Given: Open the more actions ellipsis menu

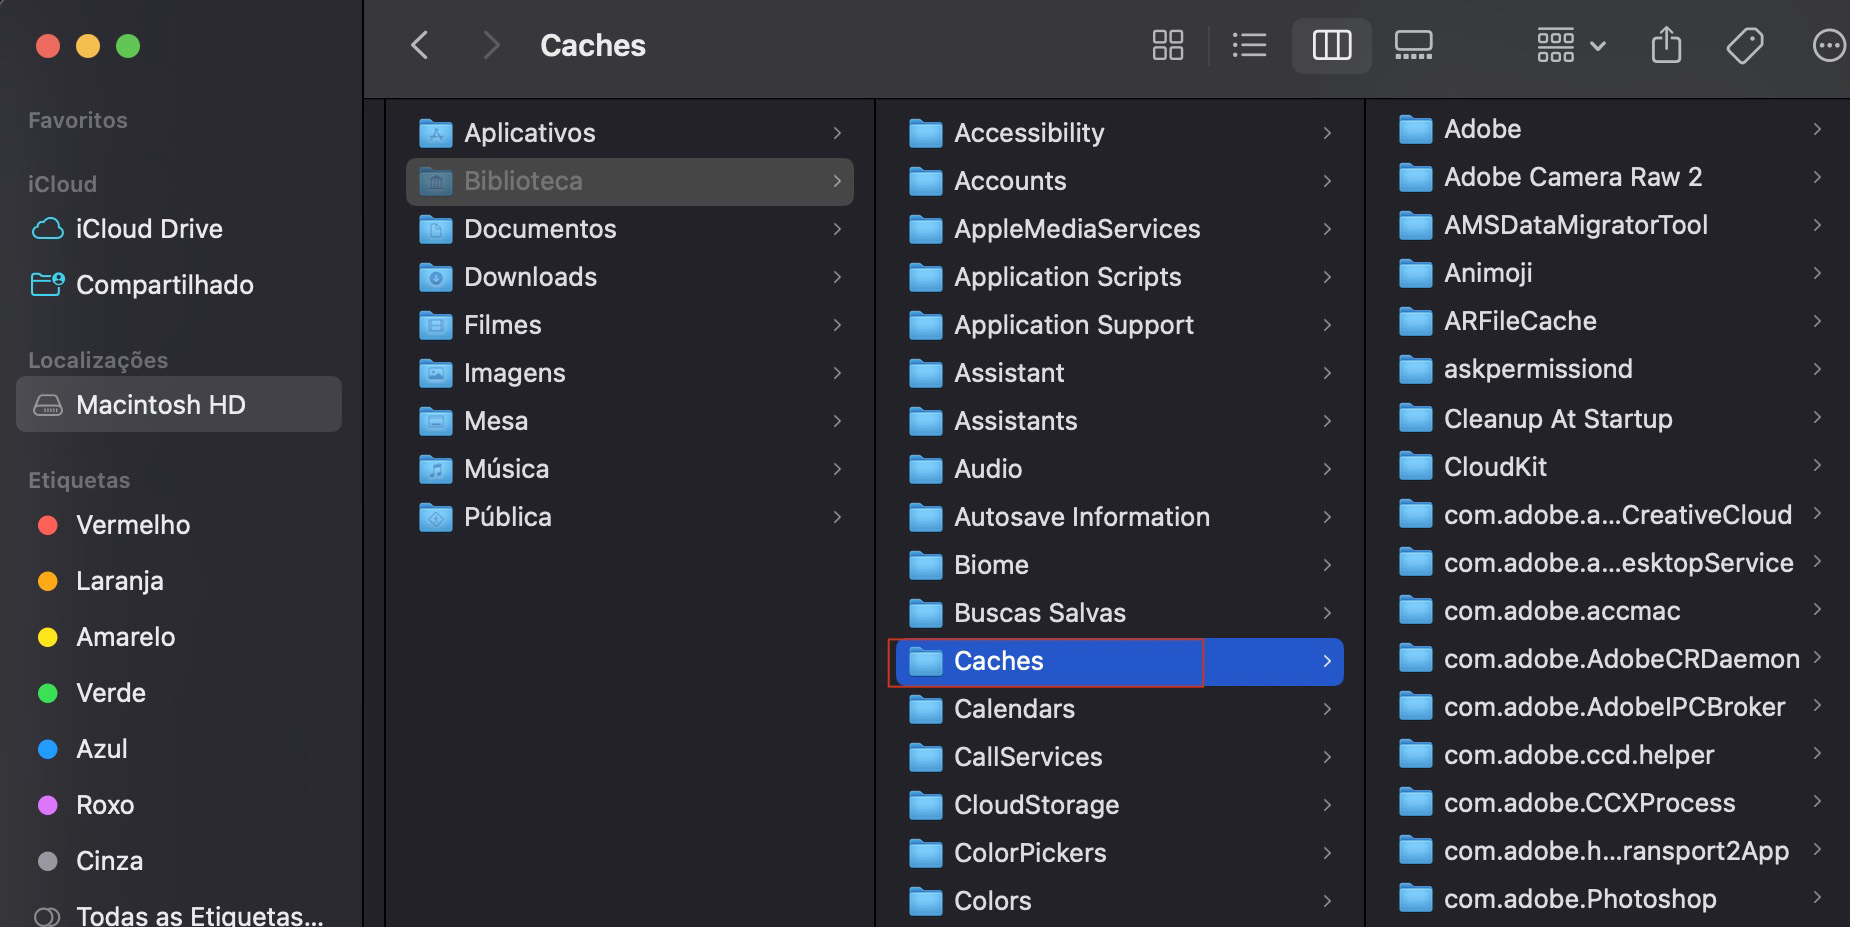Looking at the screenshot, I should pyautogui.click(x=1830, y=45).
